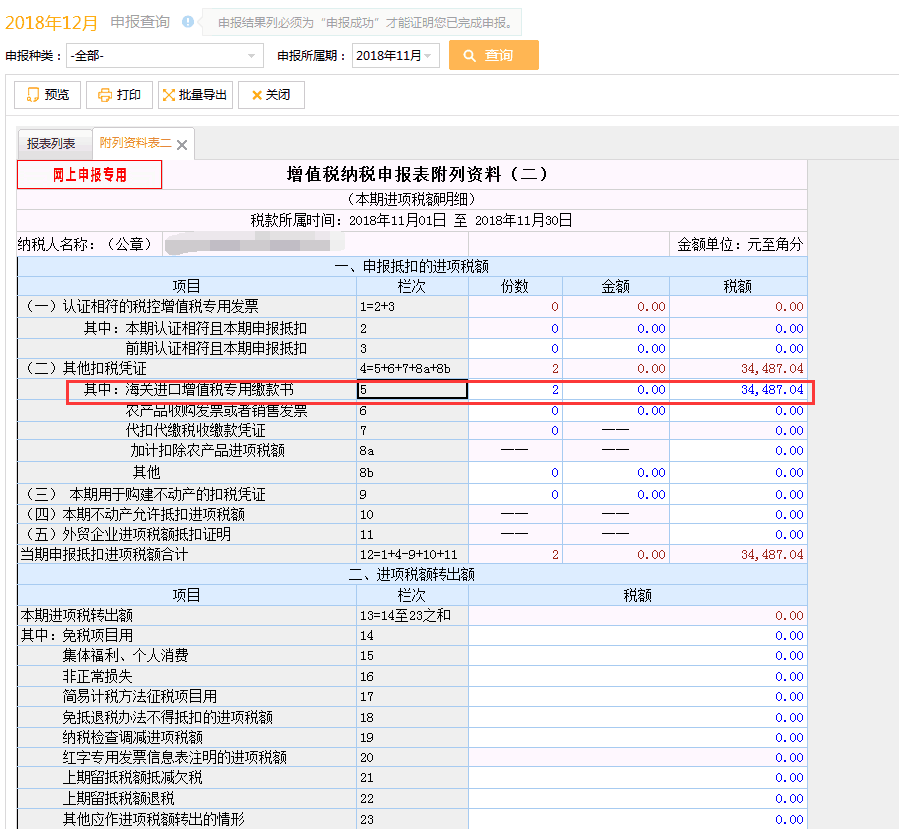Click the 打印 print button
899x829 pixels.
(119, 95)
